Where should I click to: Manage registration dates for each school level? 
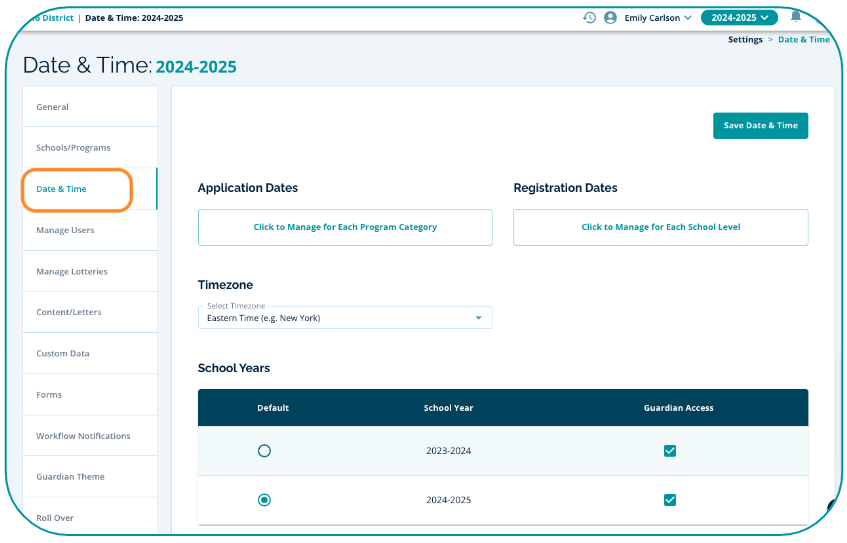tap(660, 227)
